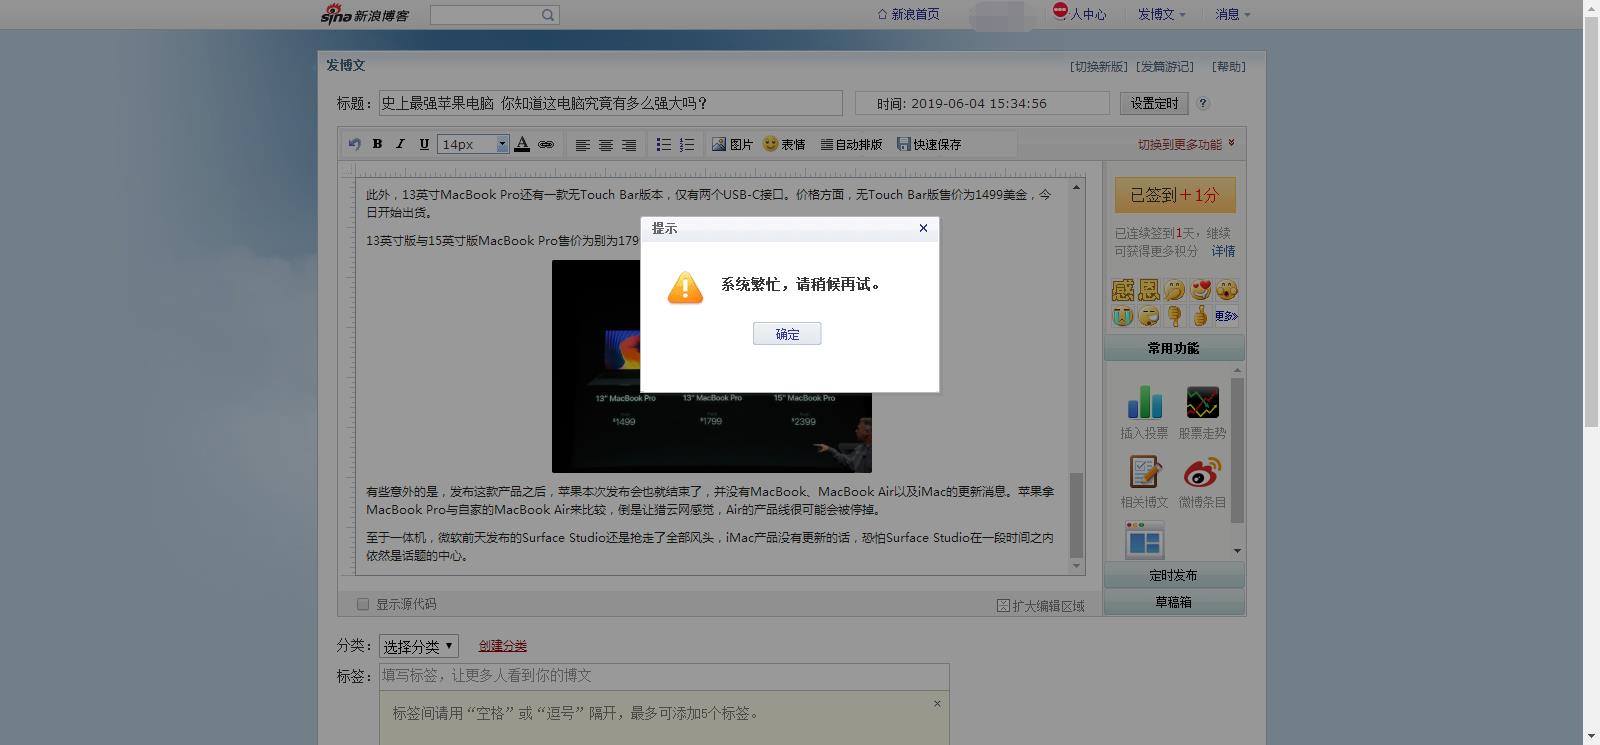The height and width of the screenshot is (745, 1600).
Task: Toggle bold formatting
Action: [x=377, y=144]
